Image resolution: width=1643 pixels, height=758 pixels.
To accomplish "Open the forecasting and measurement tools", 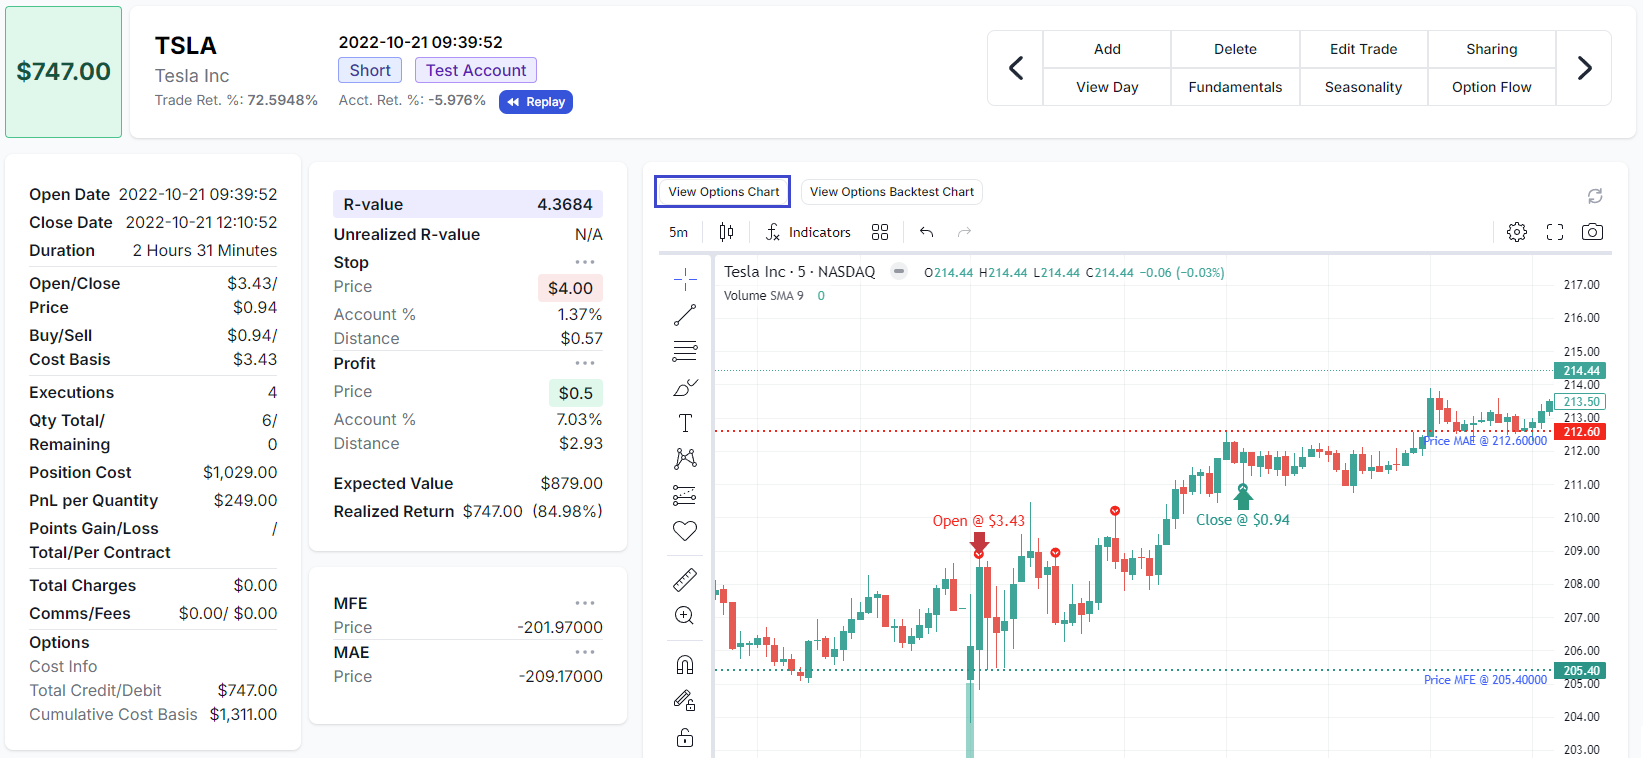I will (x=685, y=495).
